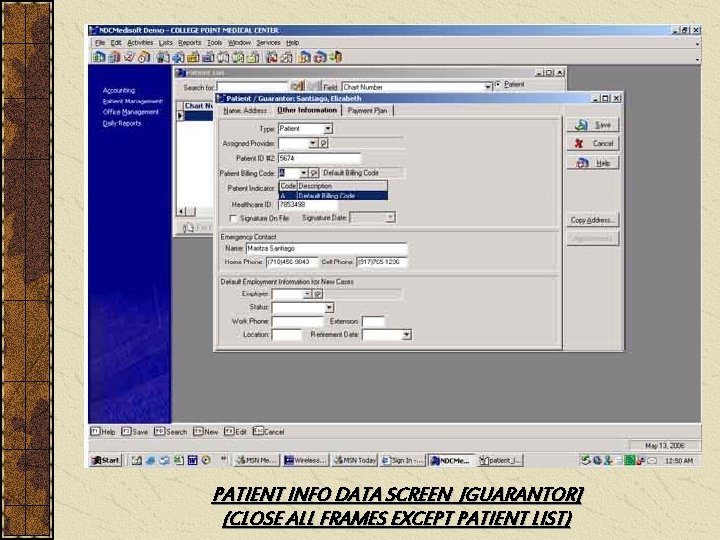Expand Field Chart Number dropdown

(x=488, y=87)
